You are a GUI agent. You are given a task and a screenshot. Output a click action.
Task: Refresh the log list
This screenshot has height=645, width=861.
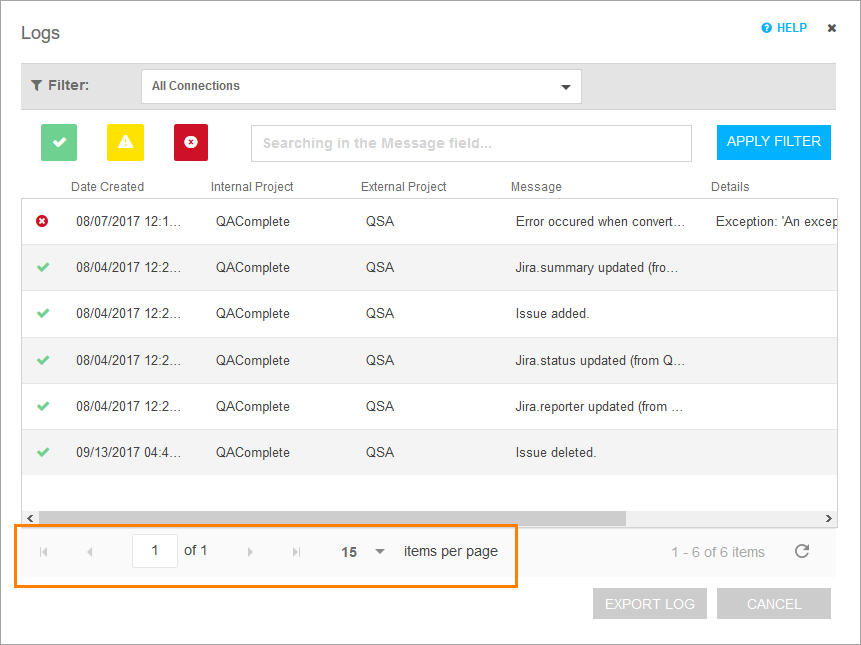pyautogui.click(x=802, y=551)
